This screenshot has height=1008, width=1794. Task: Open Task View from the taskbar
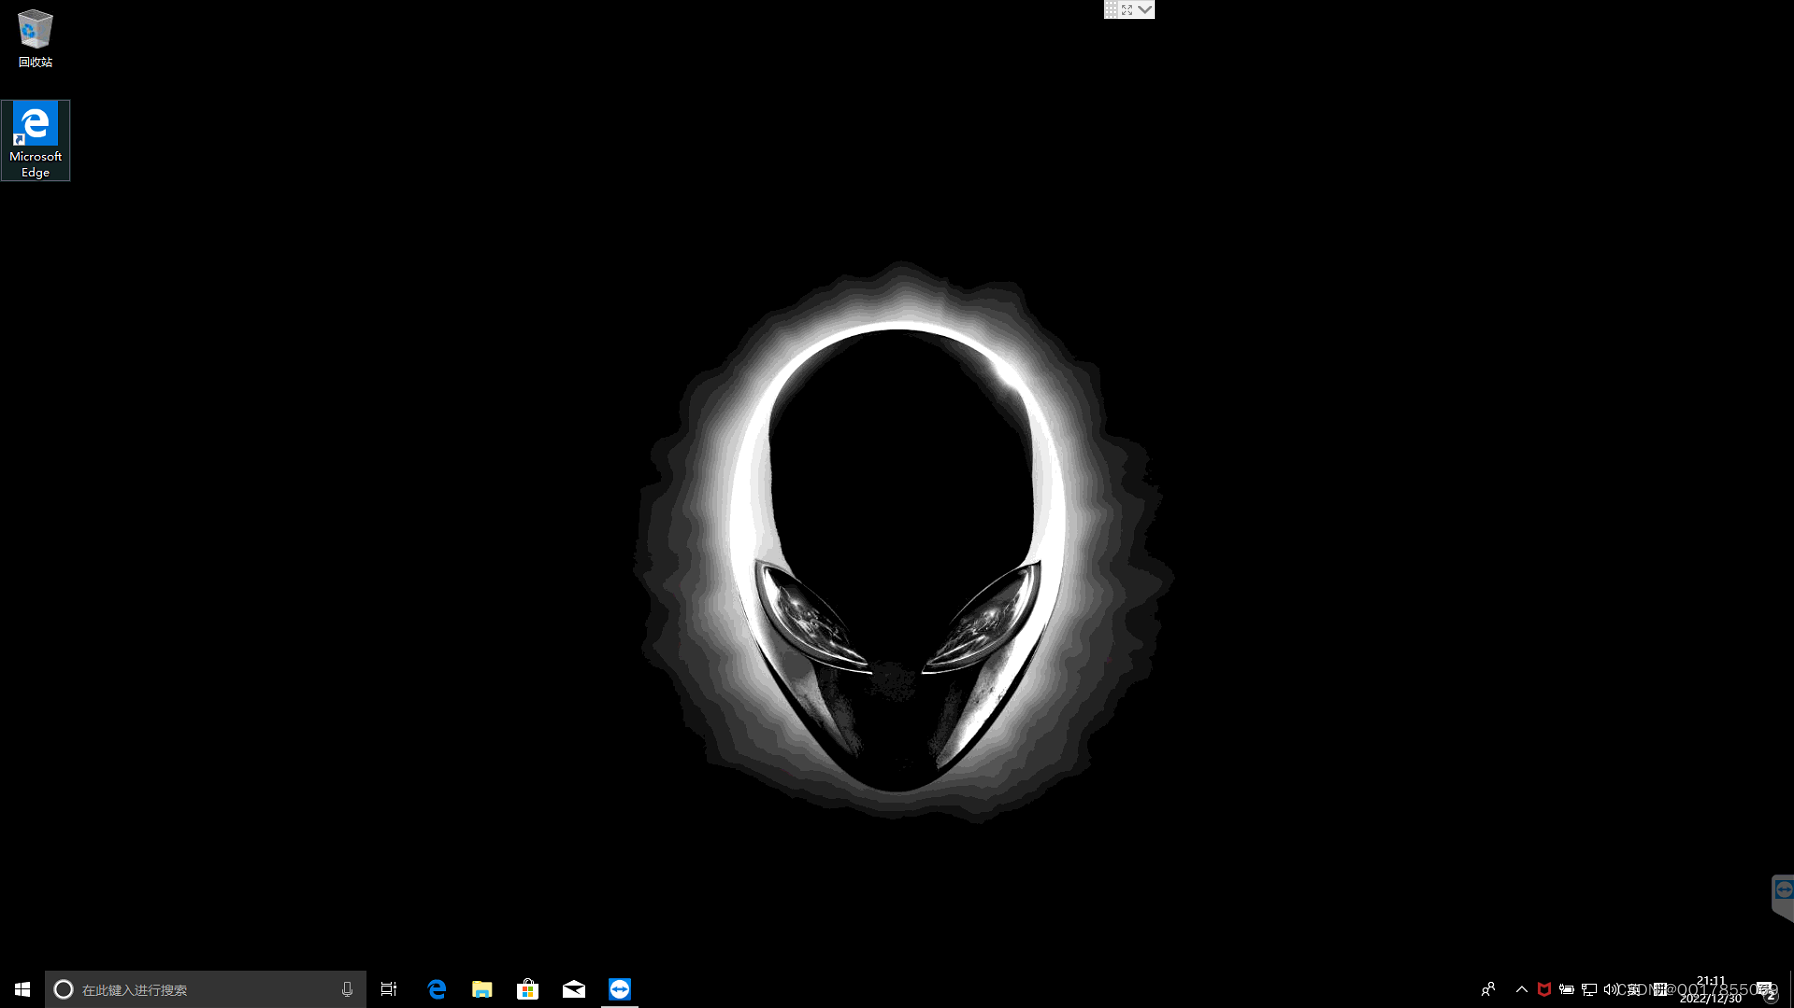click(x=389, y=989)
